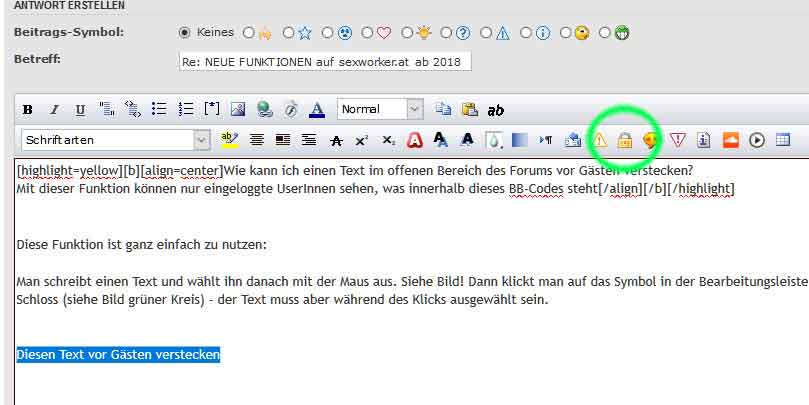Apply strikethrough to selected text
809x405 pixels.
click(x=336, y=140)
